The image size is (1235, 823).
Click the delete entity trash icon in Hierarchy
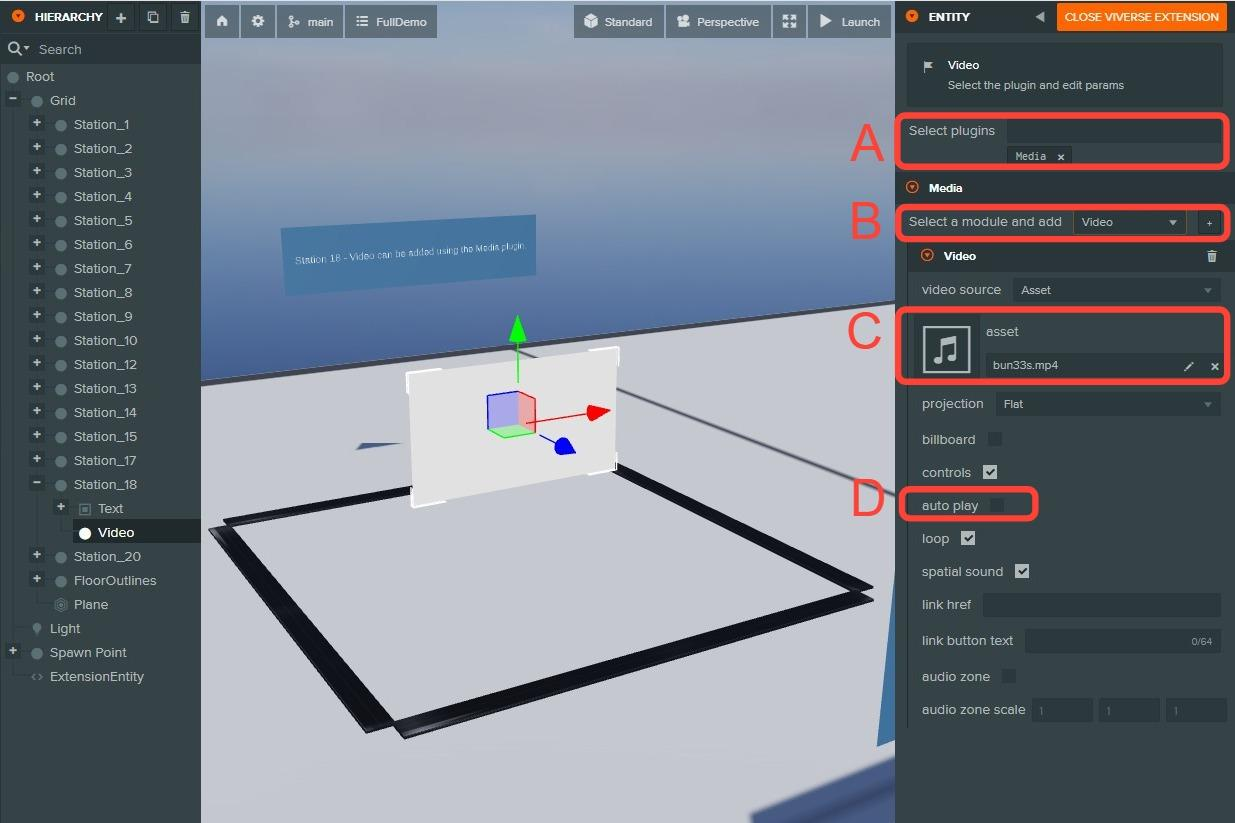tap(185, 18)
